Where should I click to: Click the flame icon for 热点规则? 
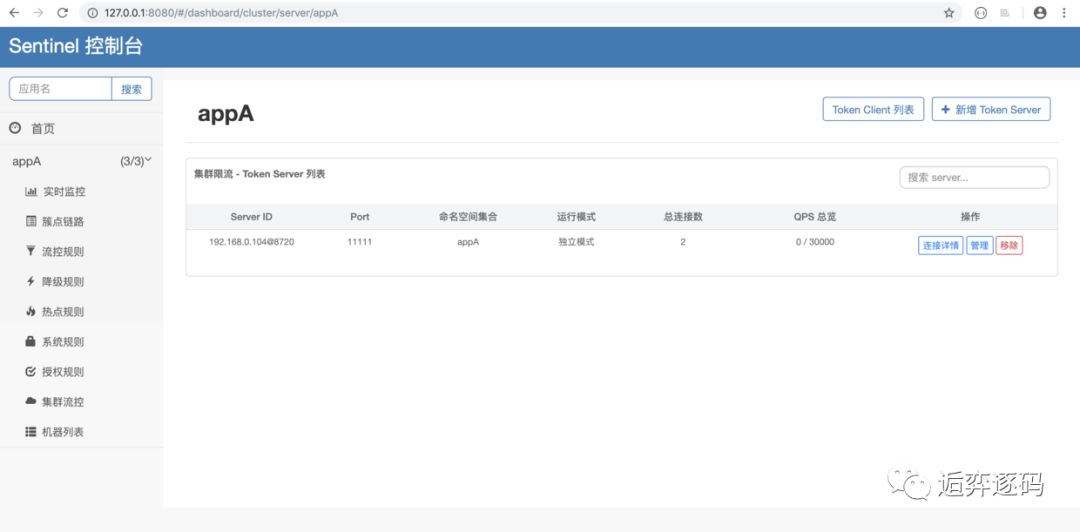[31, 311]
